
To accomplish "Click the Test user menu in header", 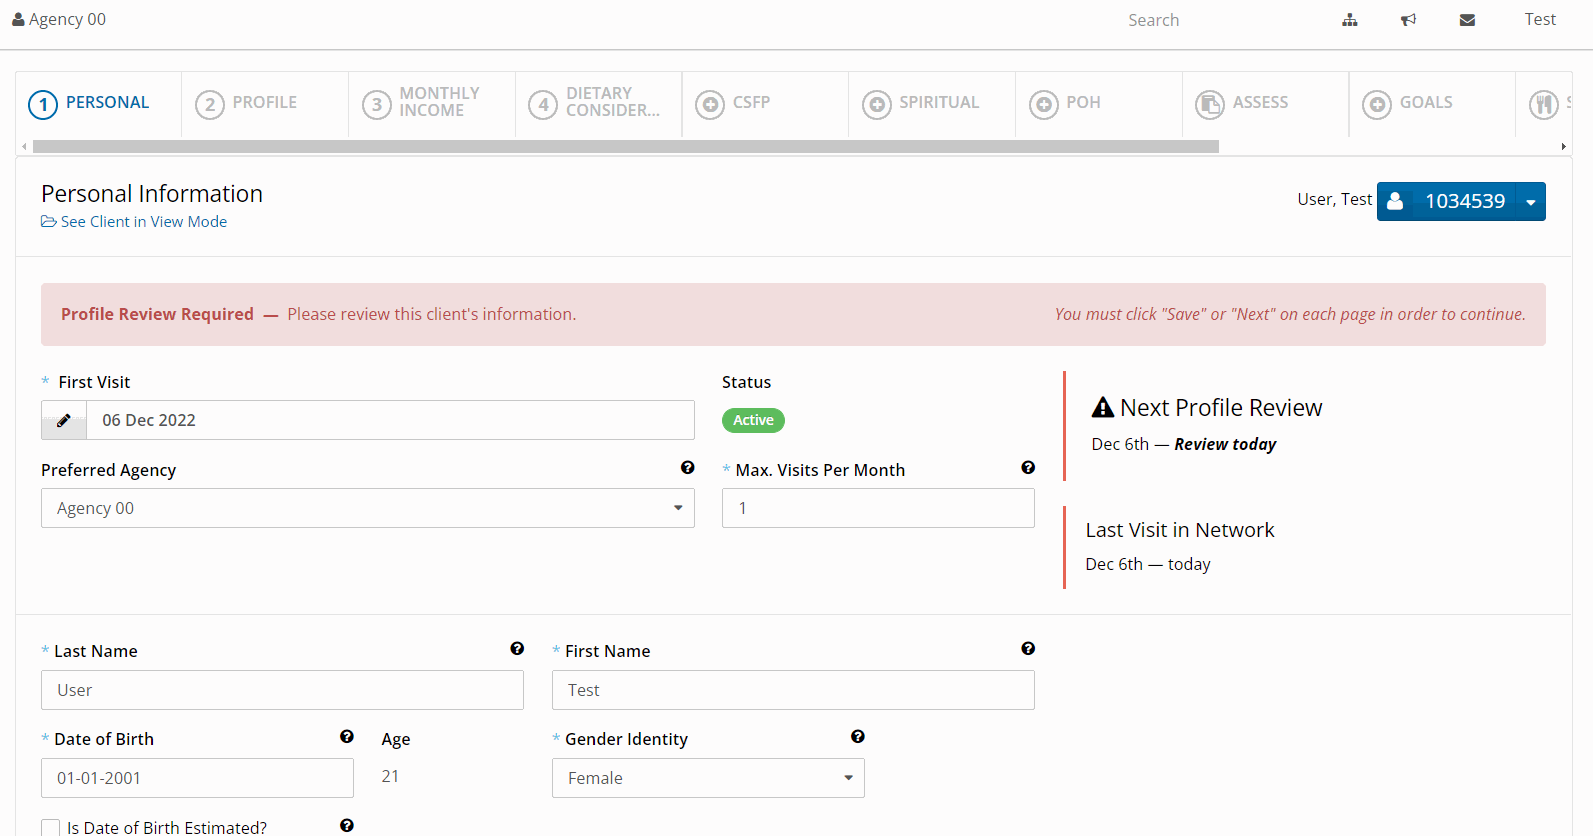I will pyautogui.click(x=1539, y=20).
